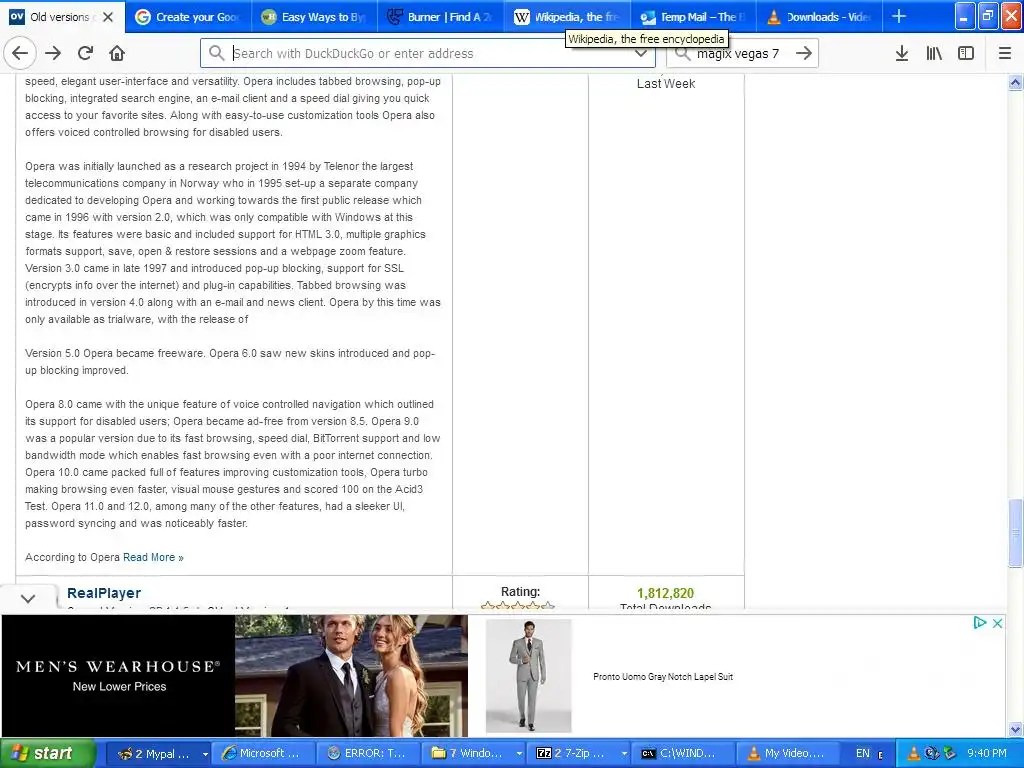Collapse the bottom ad chevron
This screenshot has width=1024, height=768.
tap(27, 598)
